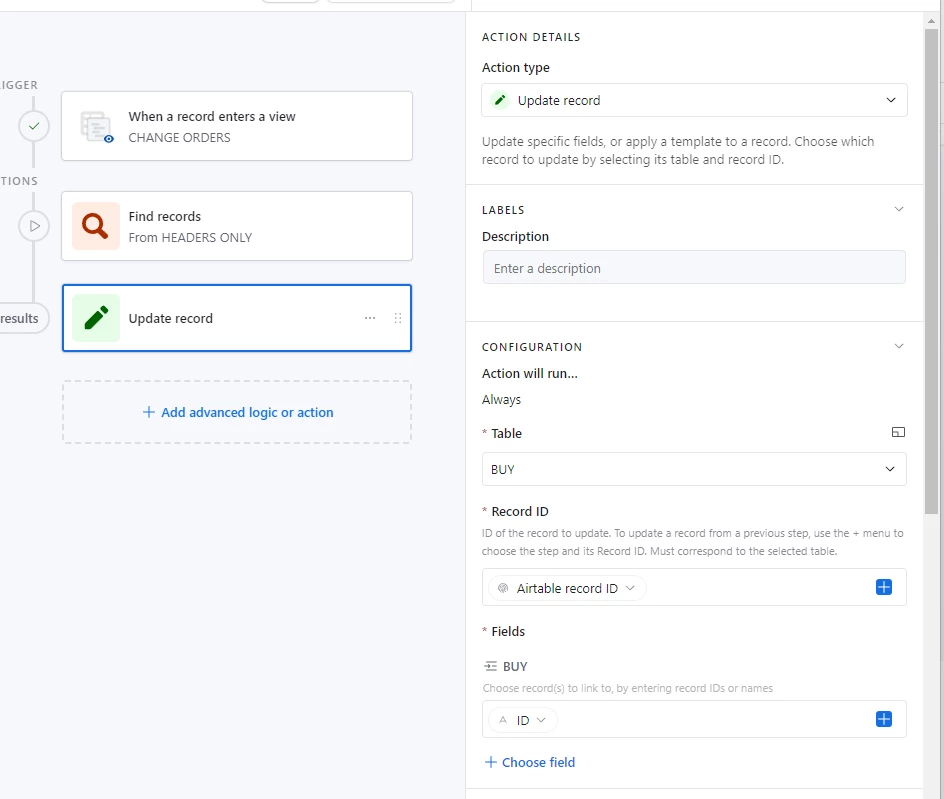Select the When a record enters a view trigger
This screenshot has height=799, width=944.
(x=237, y=126)
